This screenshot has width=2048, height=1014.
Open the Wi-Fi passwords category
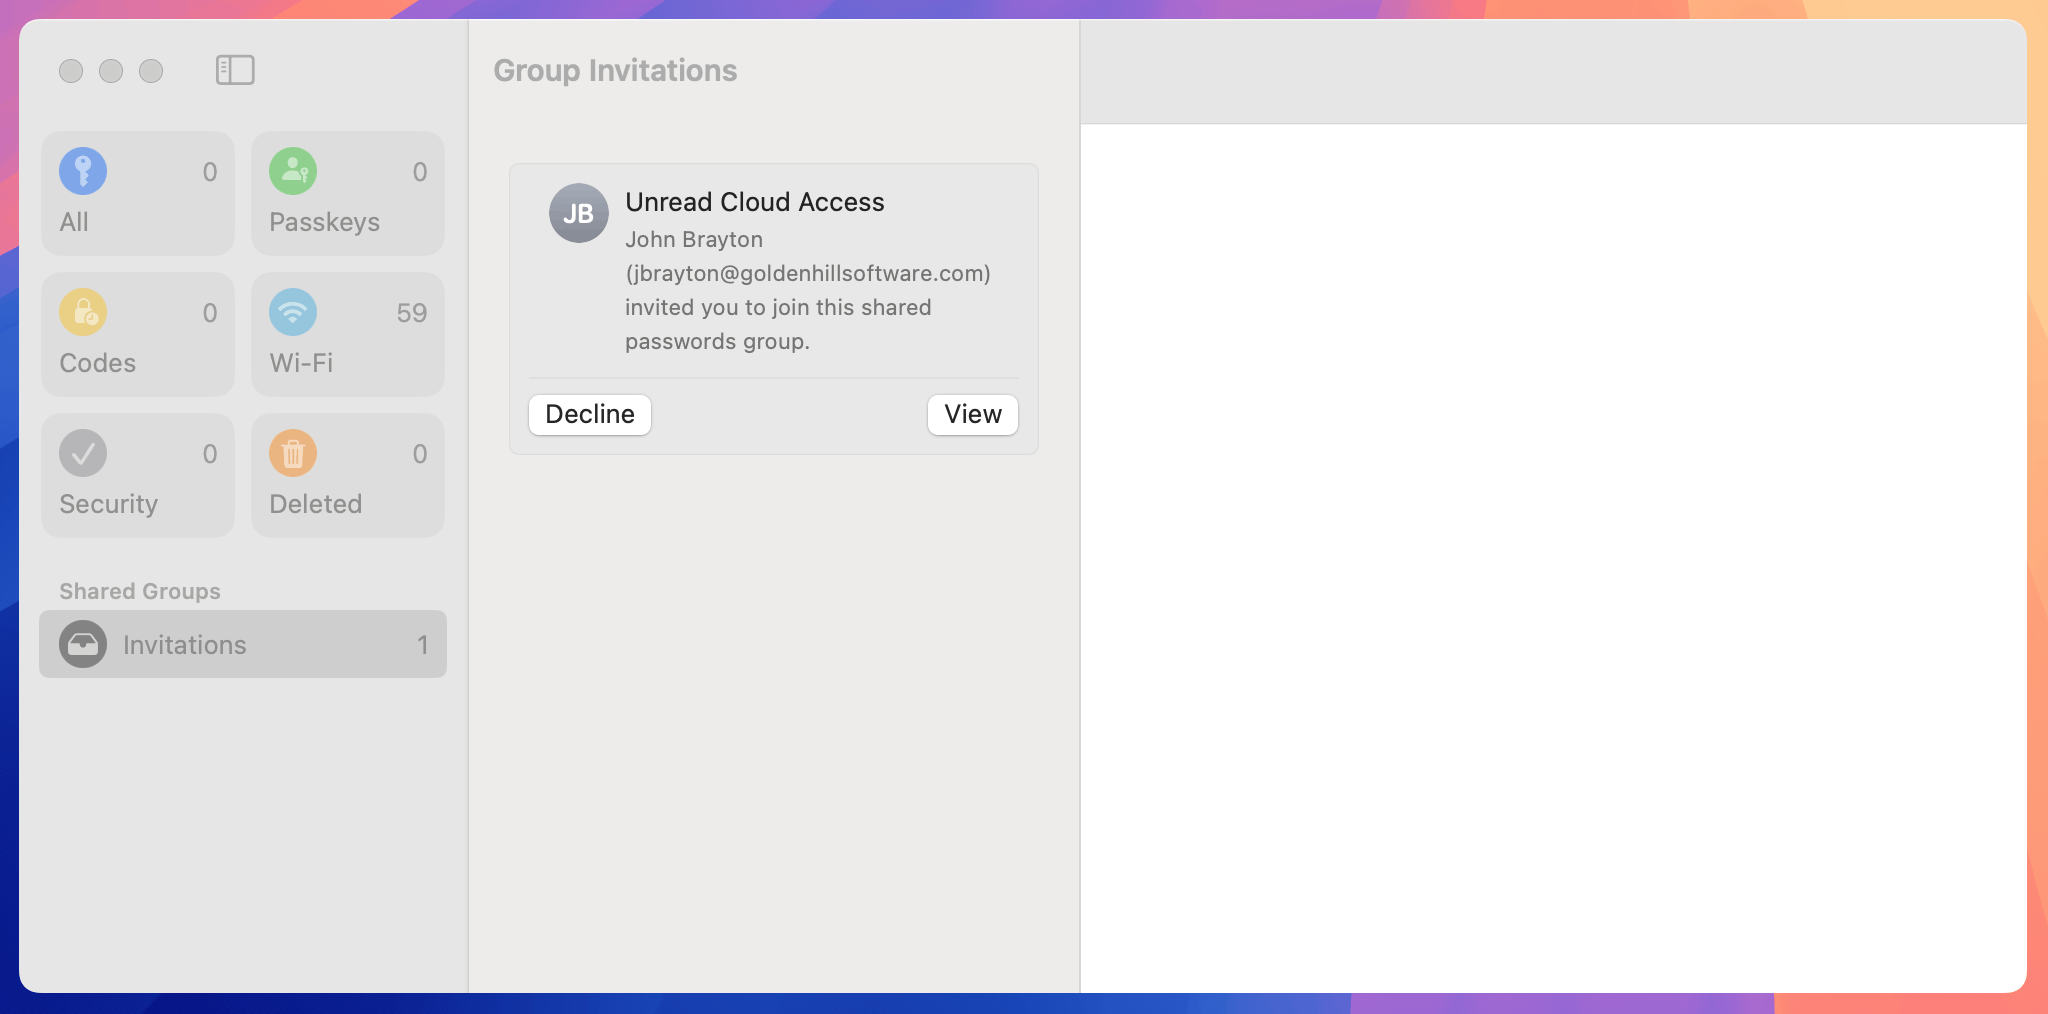point(348,335)
